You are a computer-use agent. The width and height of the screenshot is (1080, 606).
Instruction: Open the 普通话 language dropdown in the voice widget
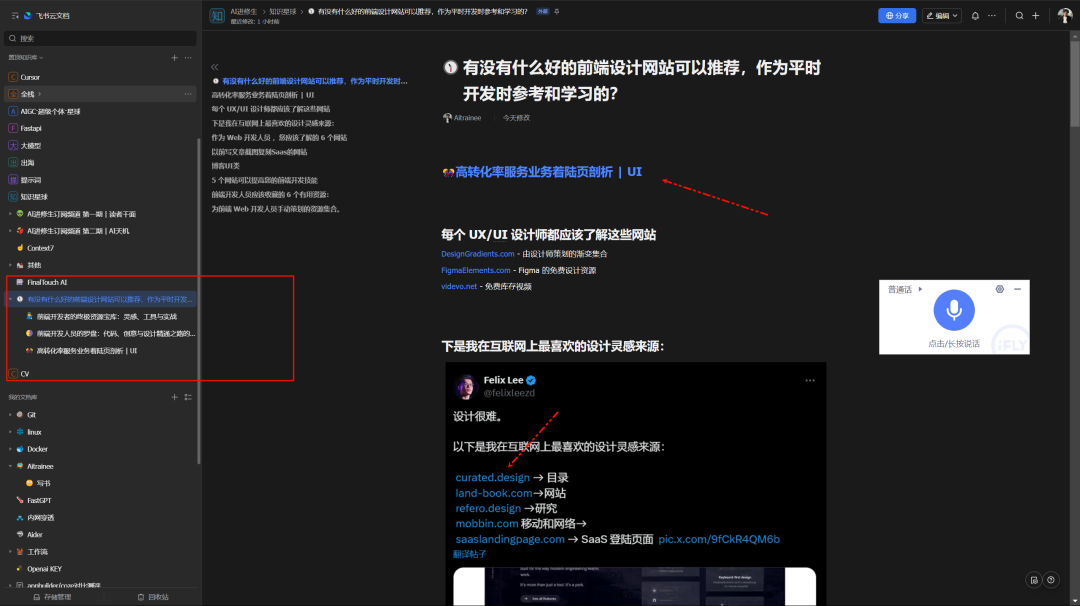click(904, 289)
